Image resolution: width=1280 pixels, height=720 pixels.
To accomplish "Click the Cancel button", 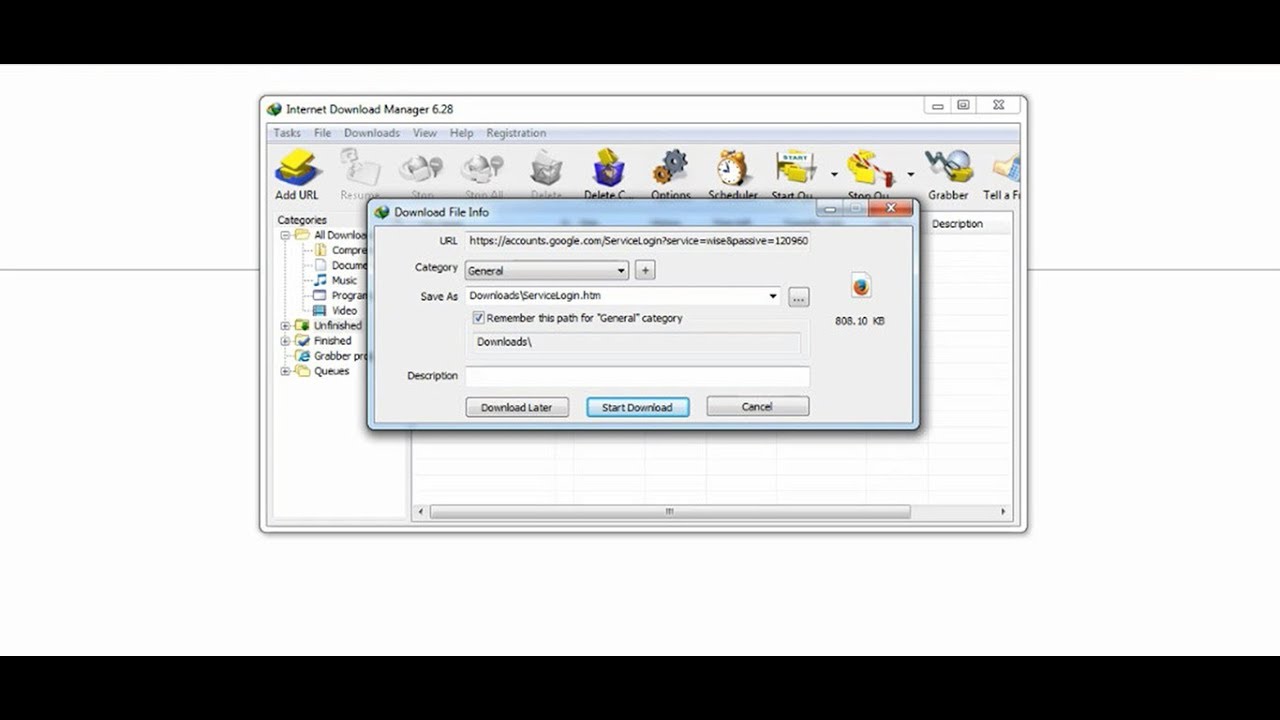I will pyautogui.click(x=758, y=406).
